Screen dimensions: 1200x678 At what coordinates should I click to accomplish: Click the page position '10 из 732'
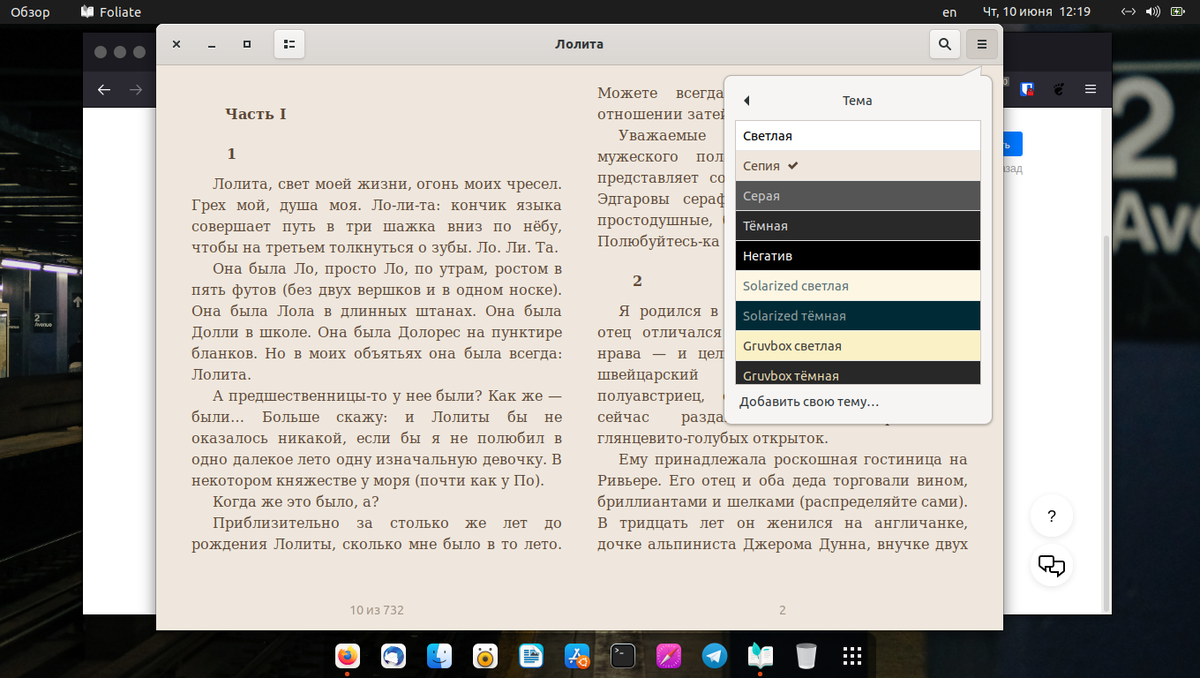[x=377, y=609]
